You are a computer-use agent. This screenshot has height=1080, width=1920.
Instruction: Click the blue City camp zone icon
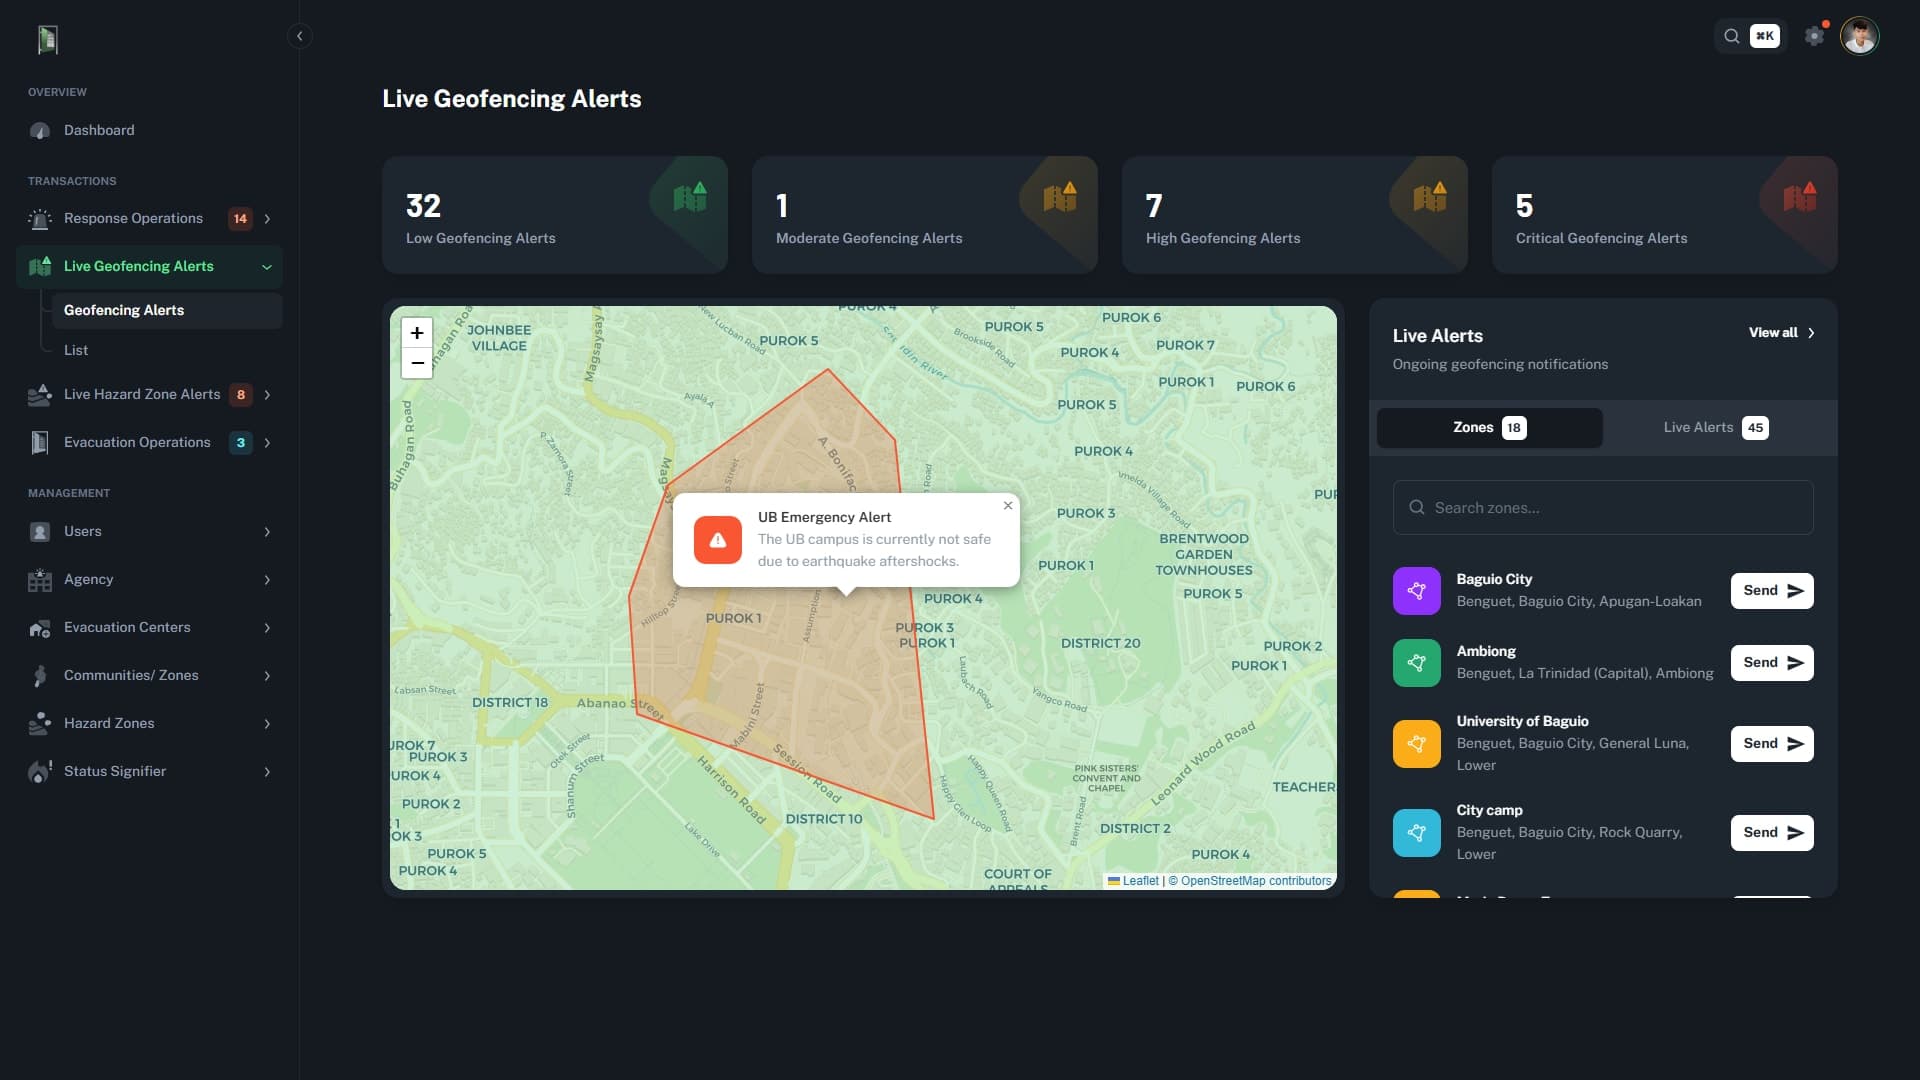pyautogui.click(x=1417, y=833)
